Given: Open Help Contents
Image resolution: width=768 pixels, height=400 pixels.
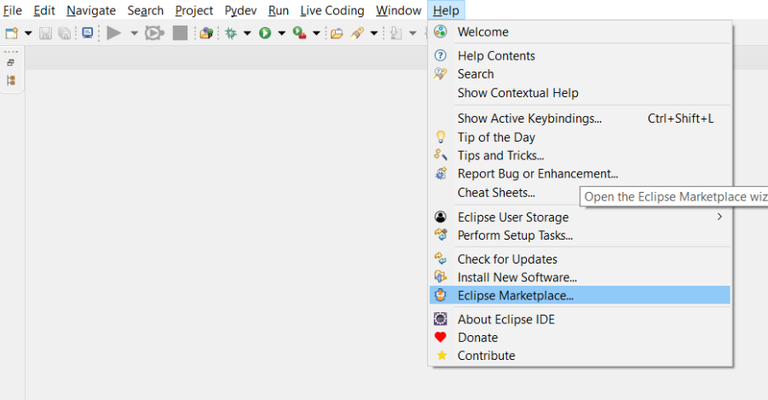Looking at the screenshot, I should point(496,56).
